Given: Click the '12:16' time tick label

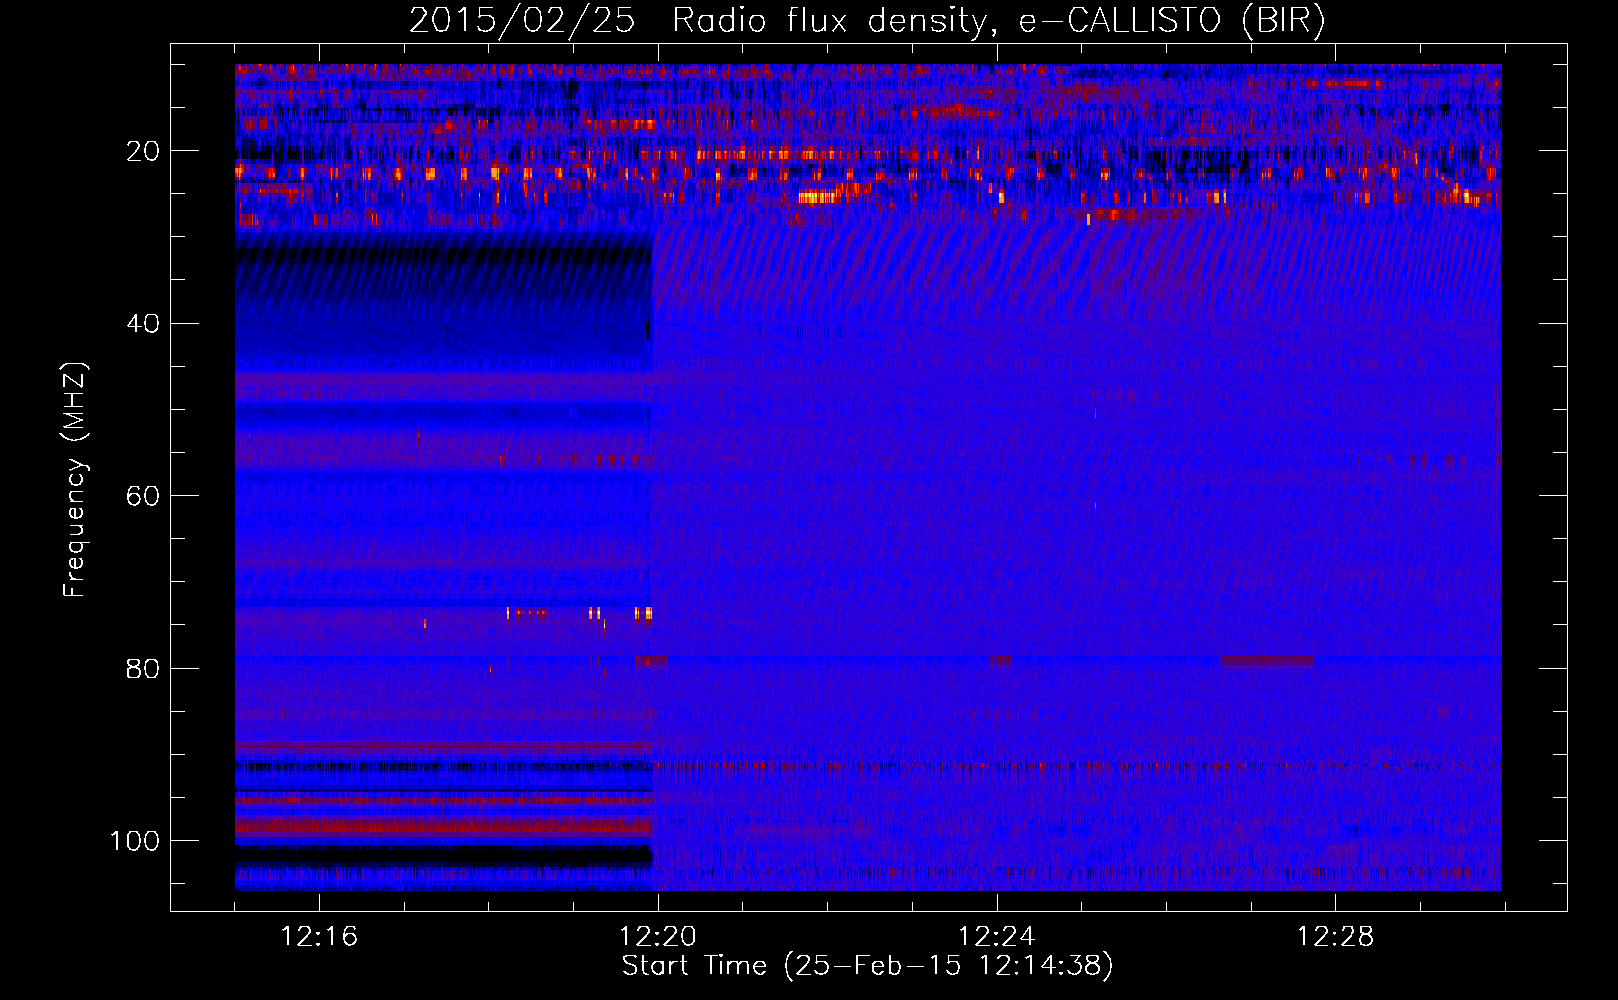Looking at the screenshot, I should coord(319,937).
